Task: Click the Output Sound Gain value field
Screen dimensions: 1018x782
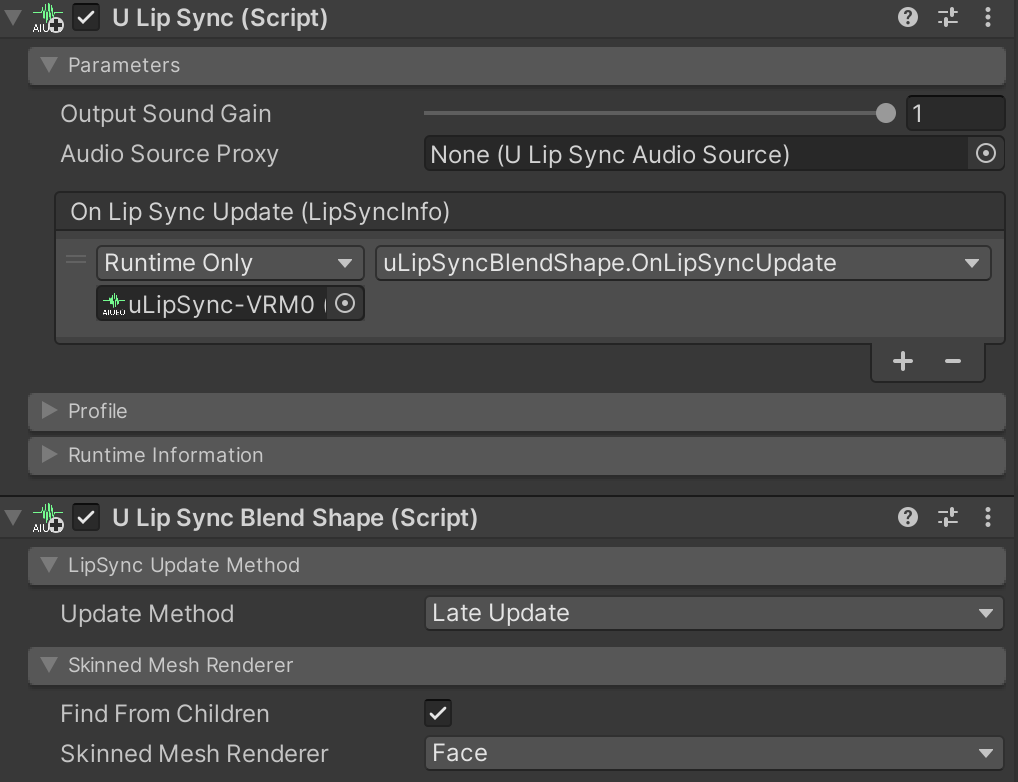Action: point(956,113)
